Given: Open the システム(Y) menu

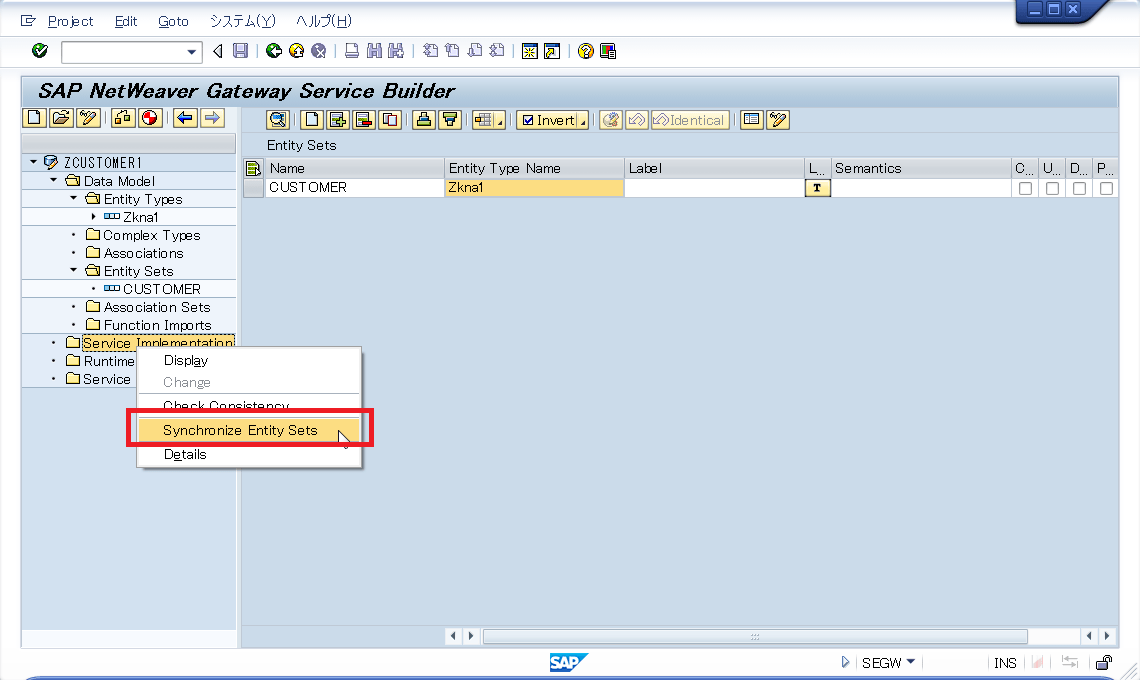Looking at the screenshot, I should [243, 21].
